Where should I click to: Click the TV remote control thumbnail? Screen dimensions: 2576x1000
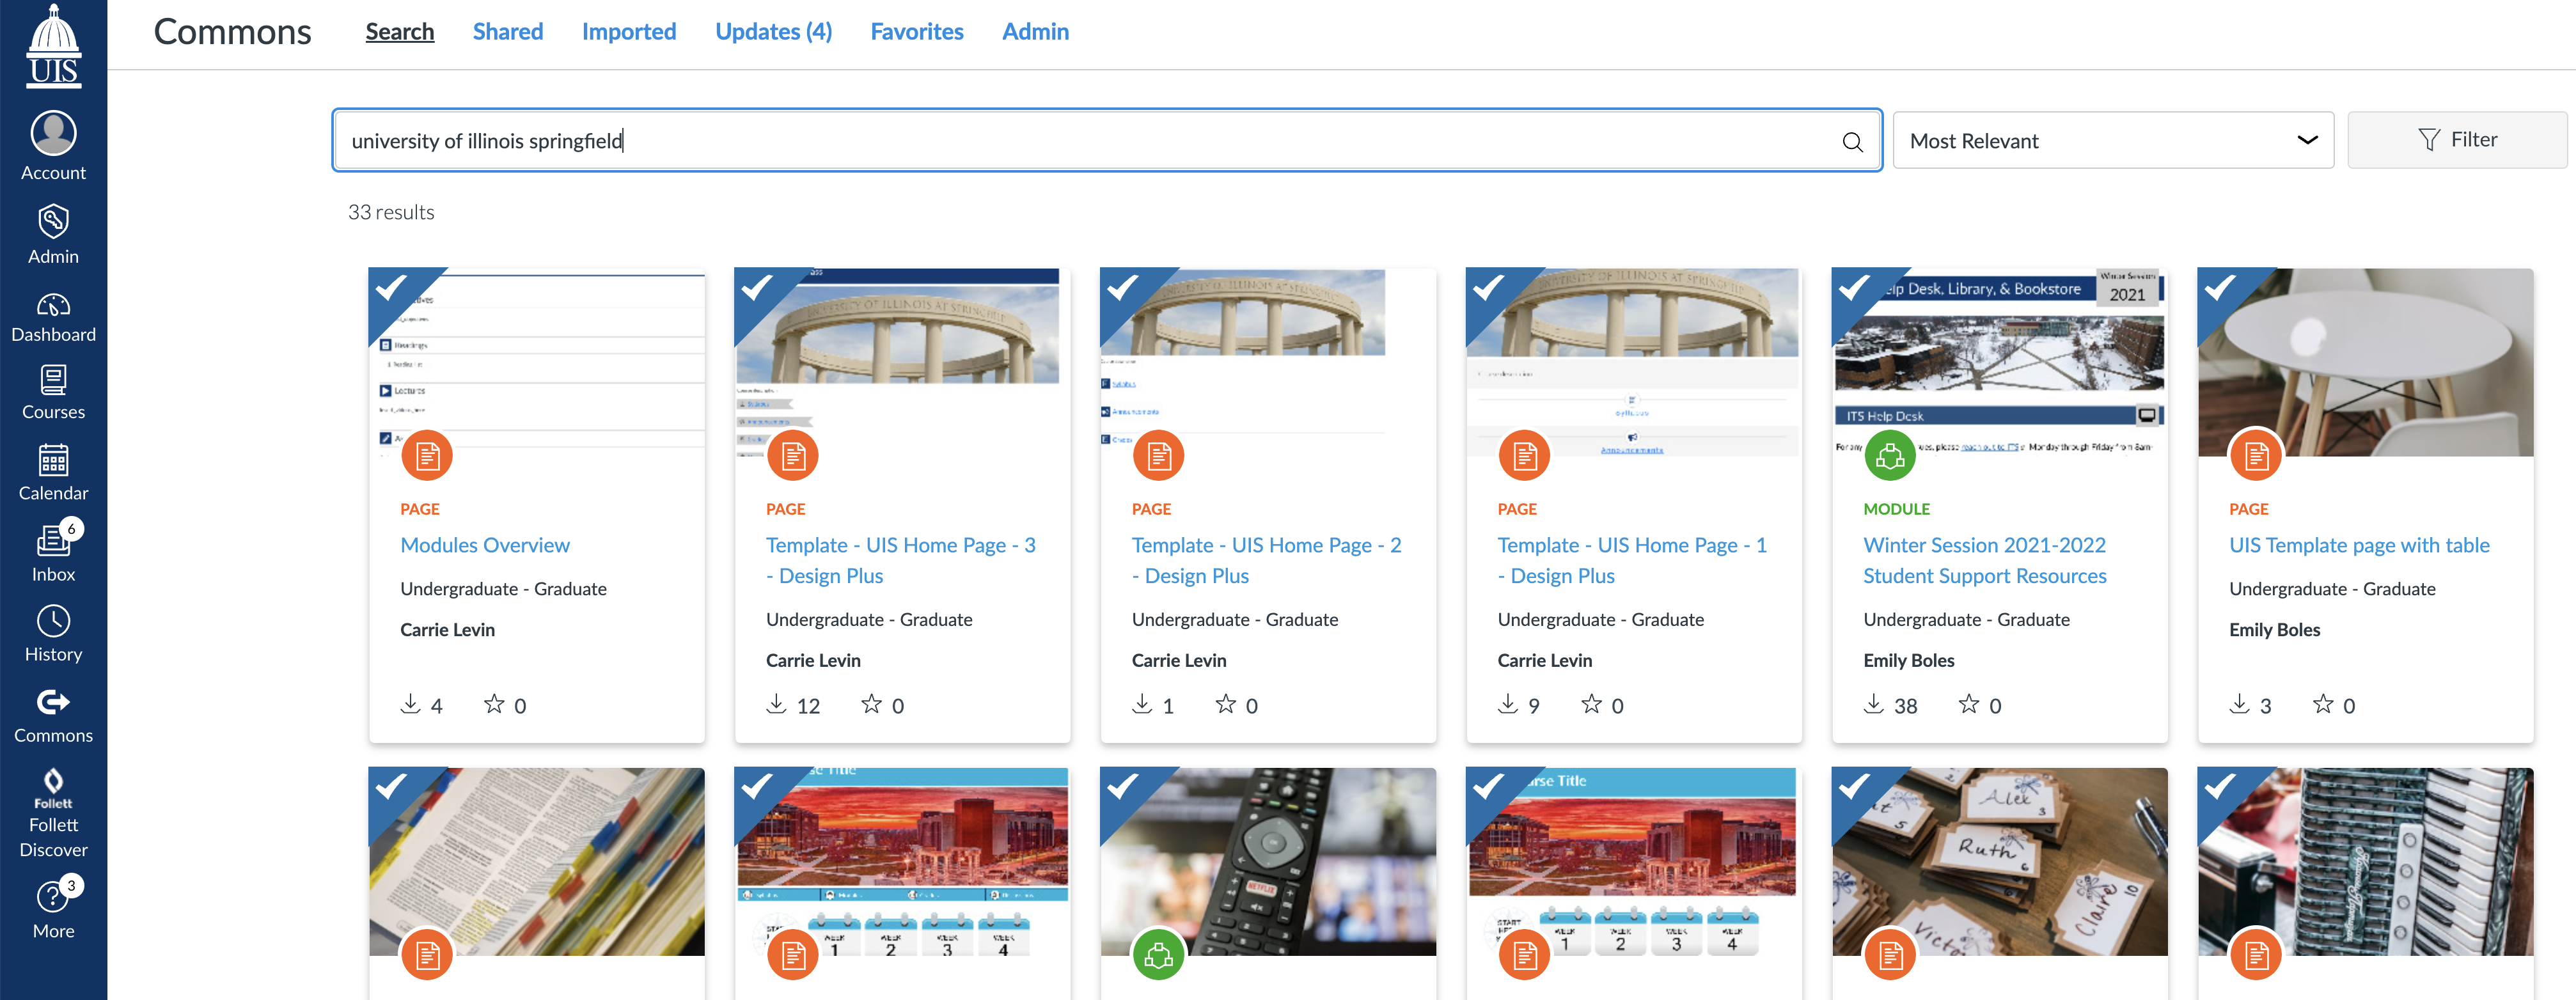click(x=1268, y=862)
